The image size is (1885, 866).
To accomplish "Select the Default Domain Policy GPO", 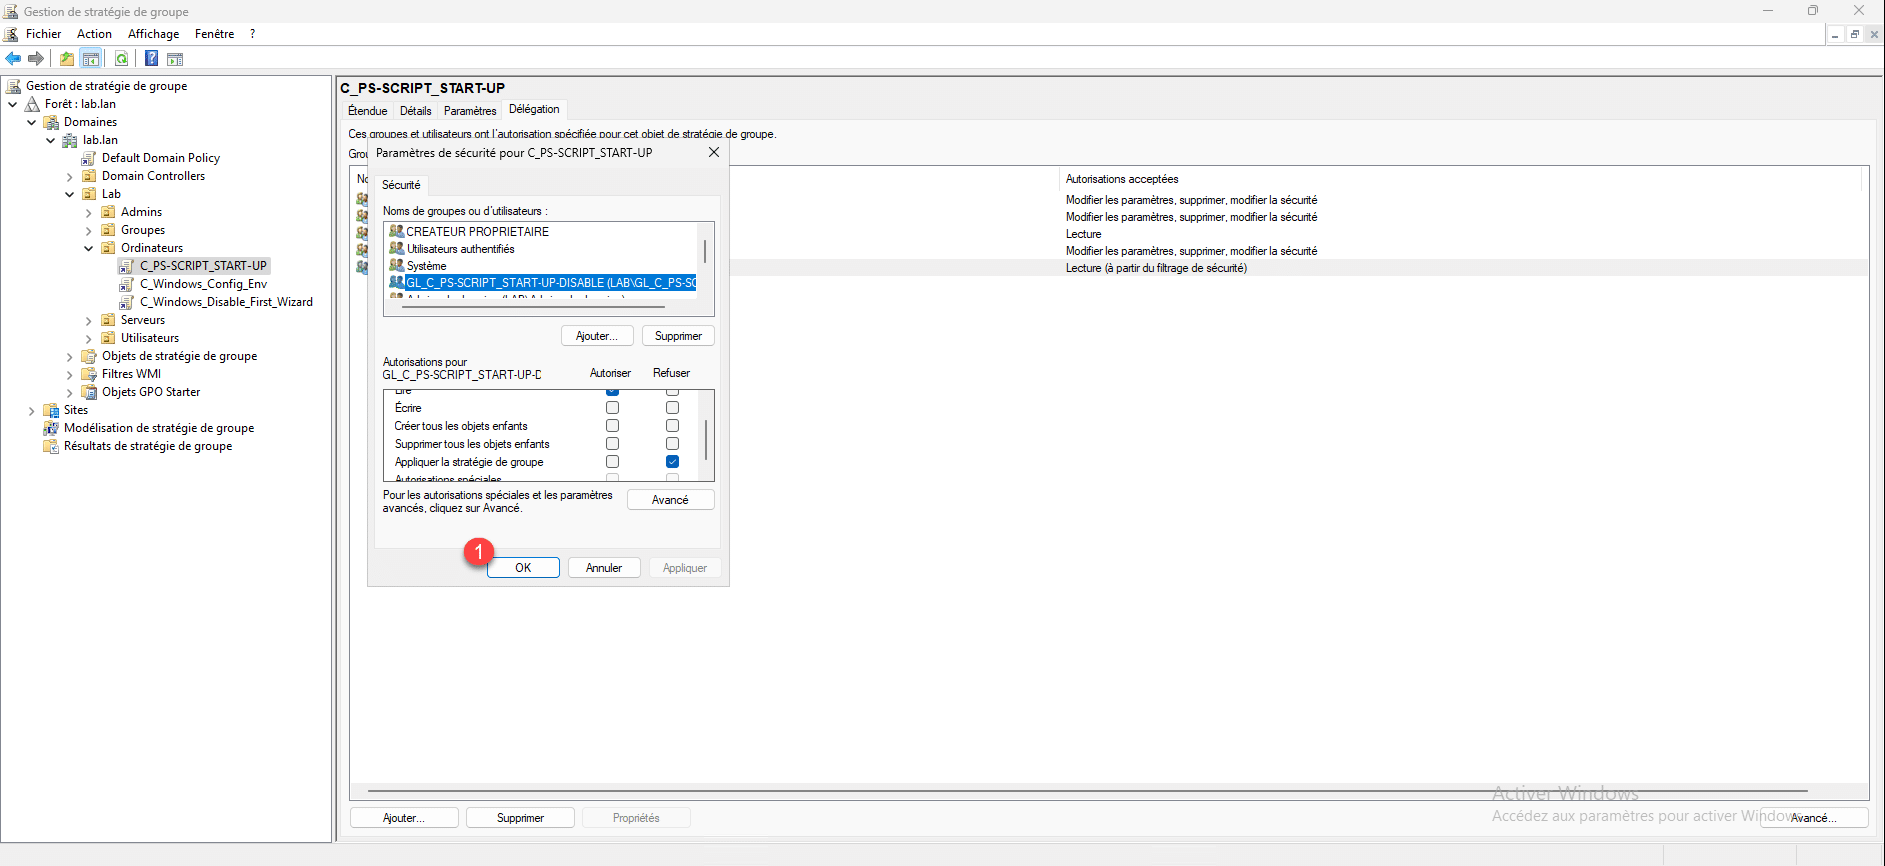I will pos(160,158).
